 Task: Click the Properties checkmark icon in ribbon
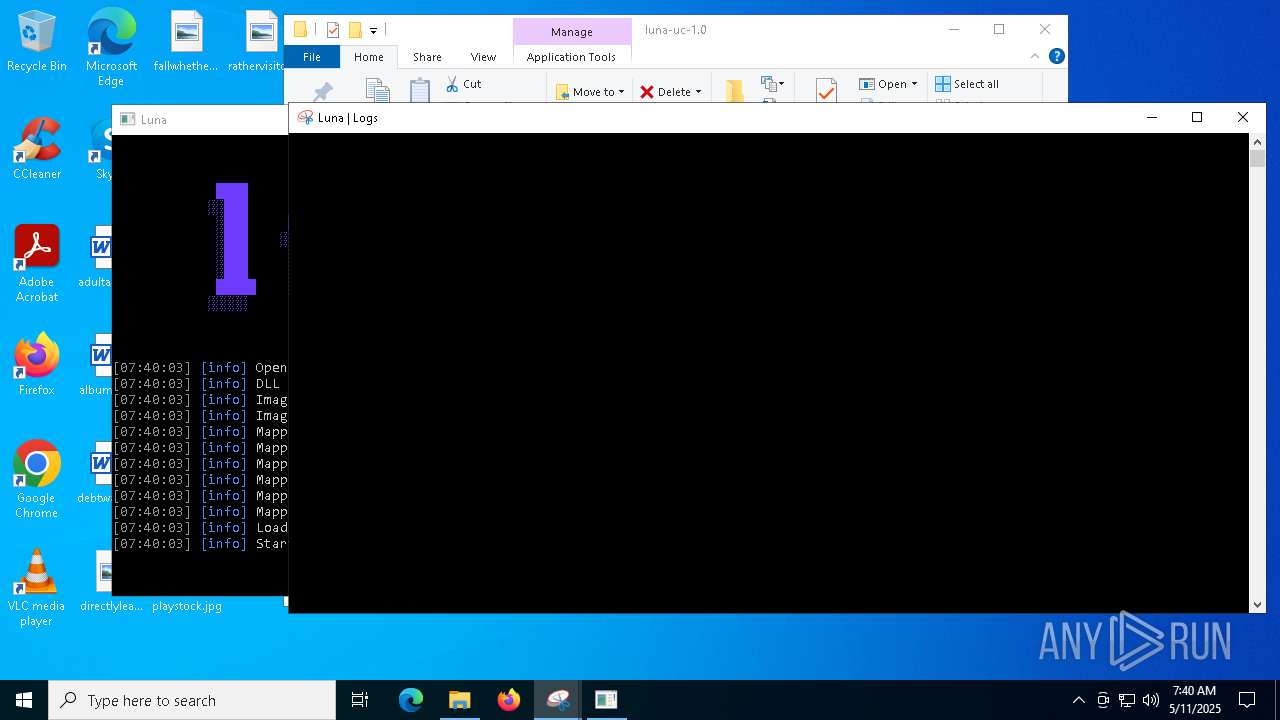coord(826,91)
